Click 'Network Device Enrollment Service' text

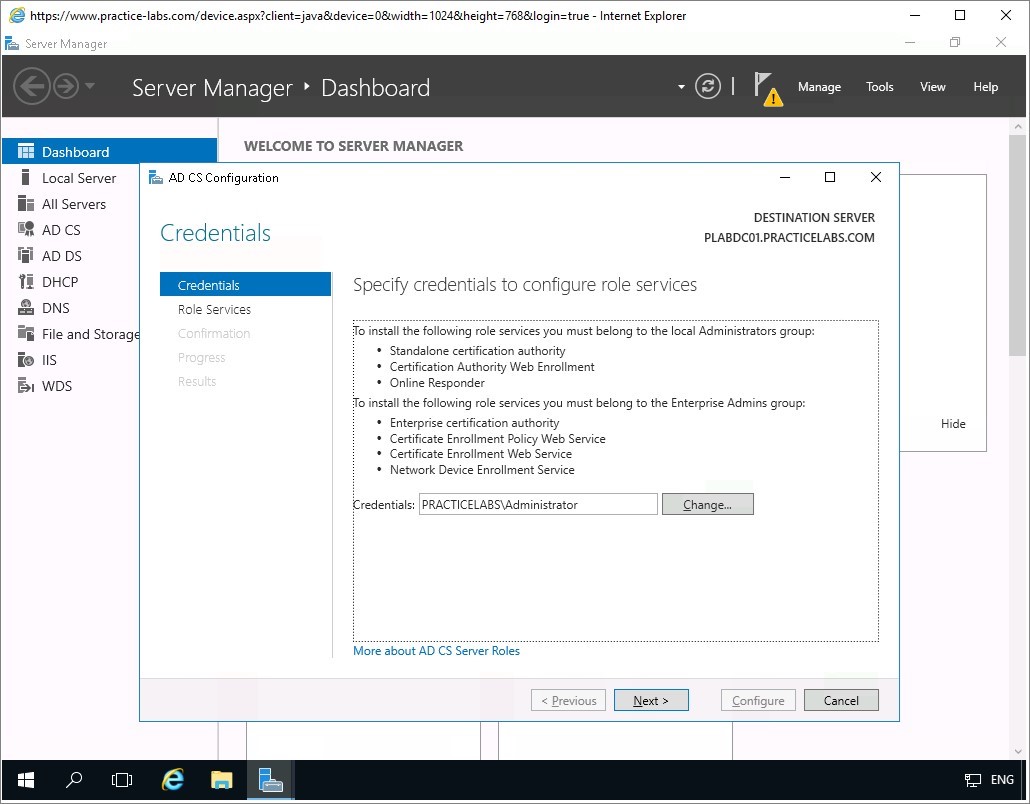[x=482, y=470]
